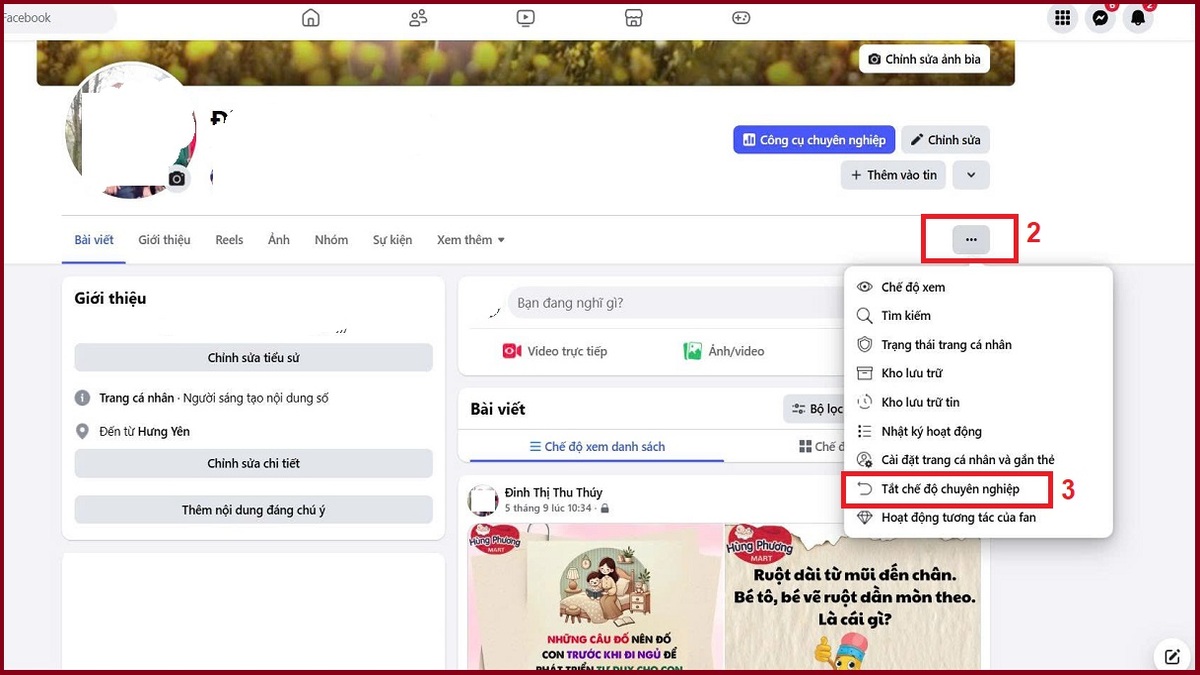
Task: Switch to the Giới thiệu tab
Action: pos(164,240)
